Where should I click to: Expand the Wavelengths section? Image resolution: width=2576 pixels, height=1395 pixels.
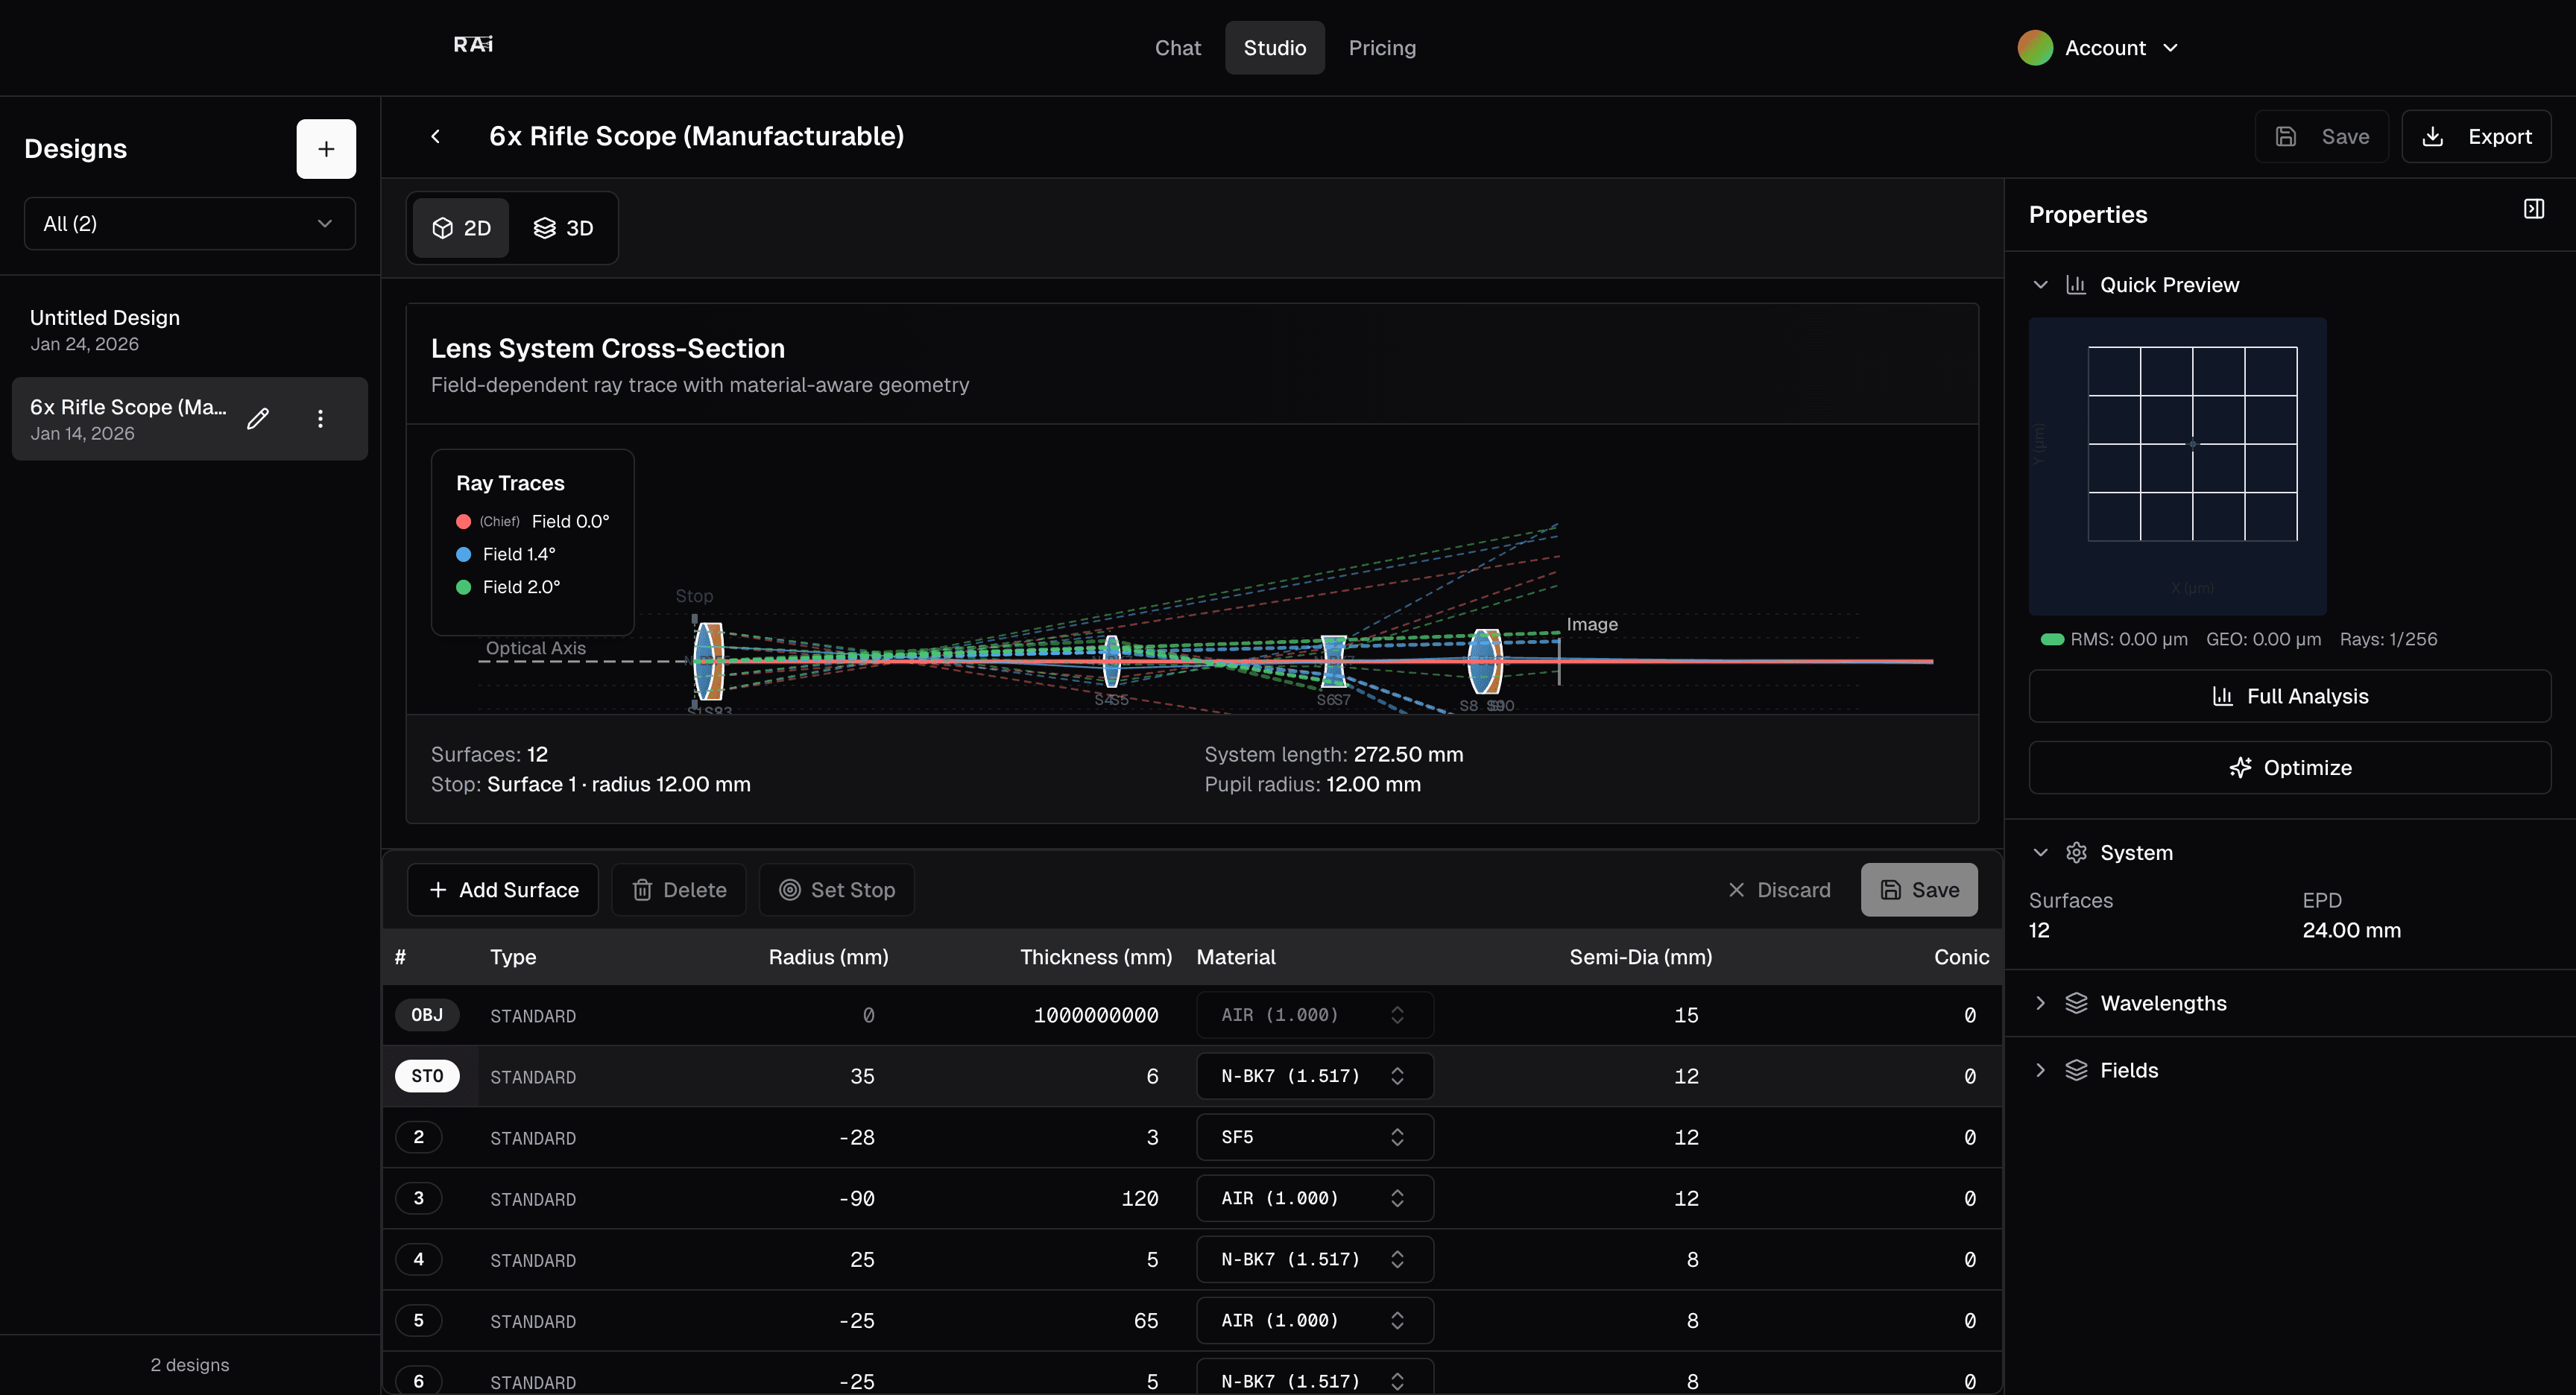point(2162,1003)
